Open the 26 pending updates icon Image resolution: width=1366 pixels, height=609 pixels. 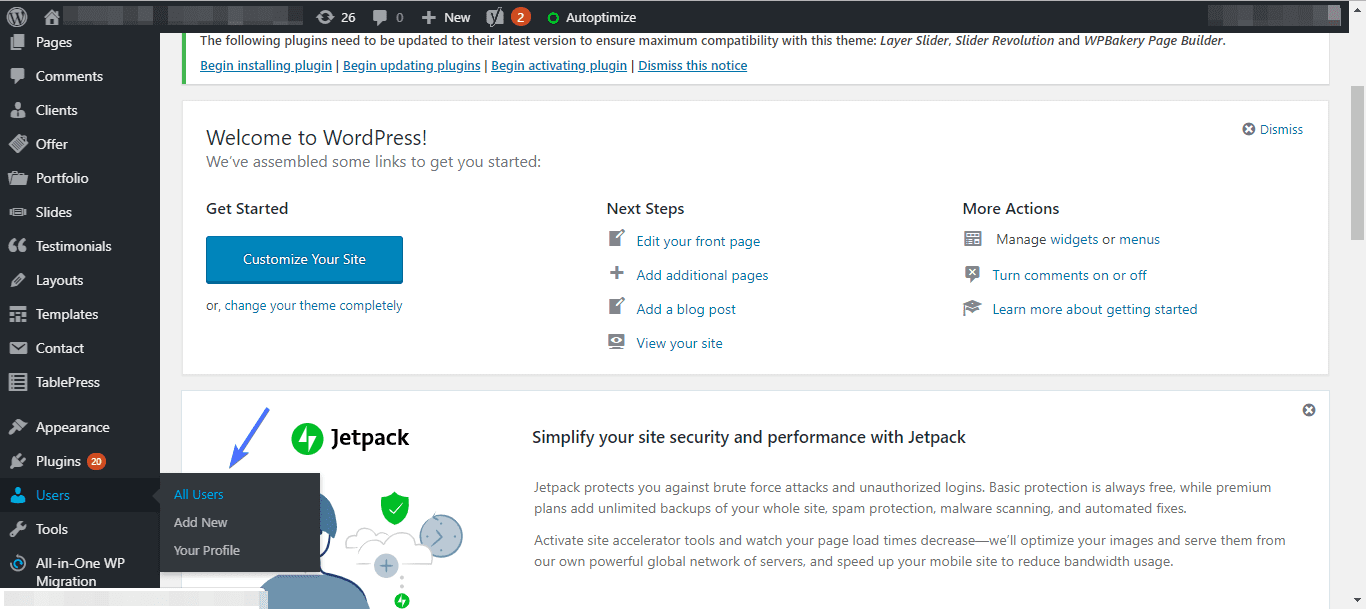point(325,17)
